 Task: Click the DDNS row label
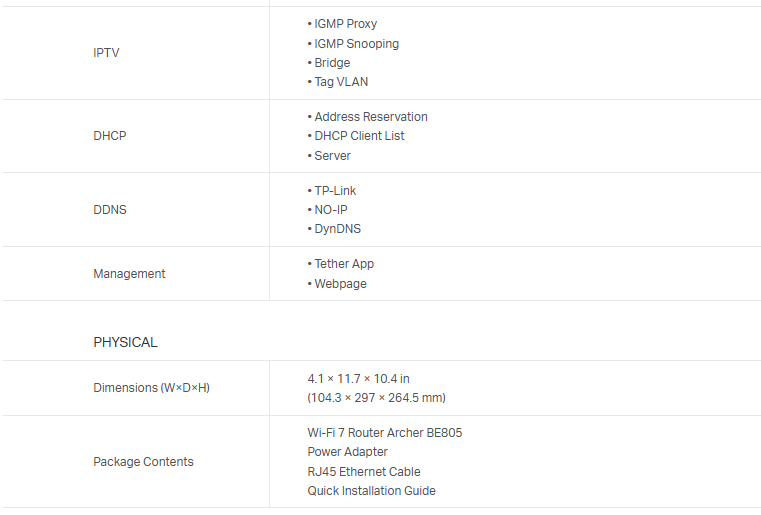(x=110, y=210)
